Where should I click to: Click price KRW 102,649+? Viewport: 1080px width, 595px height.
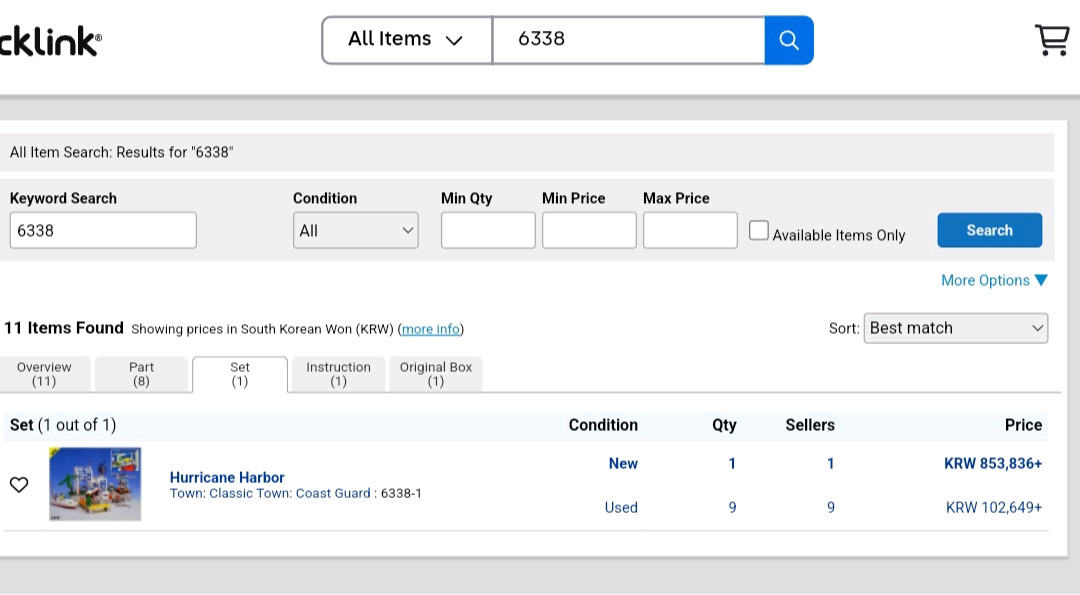pyautogui.click(x=994, y=508)
